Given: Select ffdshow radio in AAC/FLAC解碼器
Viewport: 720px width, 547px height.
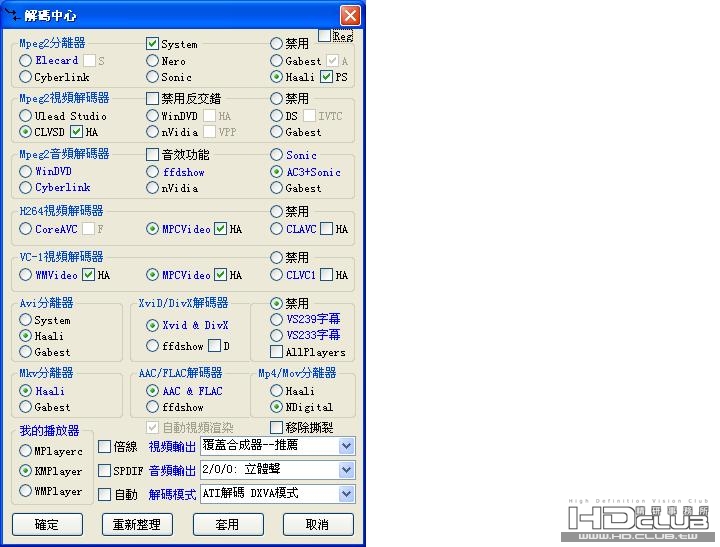Looking at the screenshot, I should tap(152, 406).
